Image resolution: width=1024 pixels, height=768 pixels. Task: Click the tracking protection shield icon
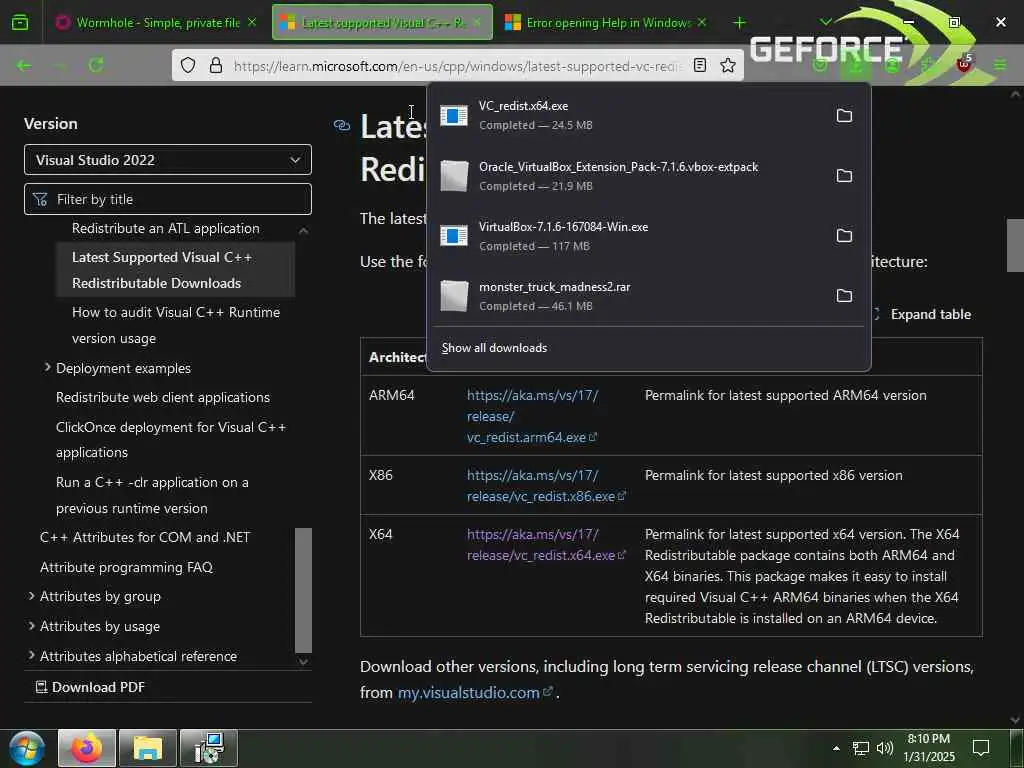(x=188, y=65)
